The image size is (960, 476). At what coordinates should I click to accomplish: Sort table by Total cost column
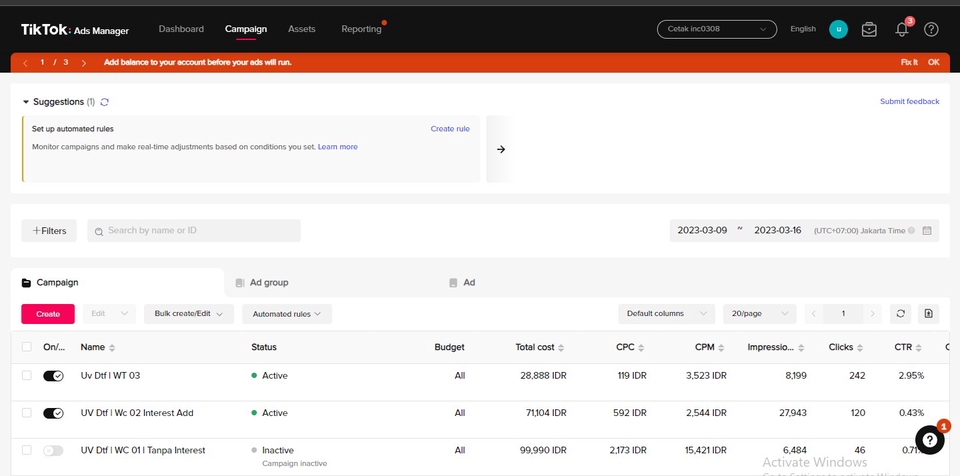[x=561, y=347]
